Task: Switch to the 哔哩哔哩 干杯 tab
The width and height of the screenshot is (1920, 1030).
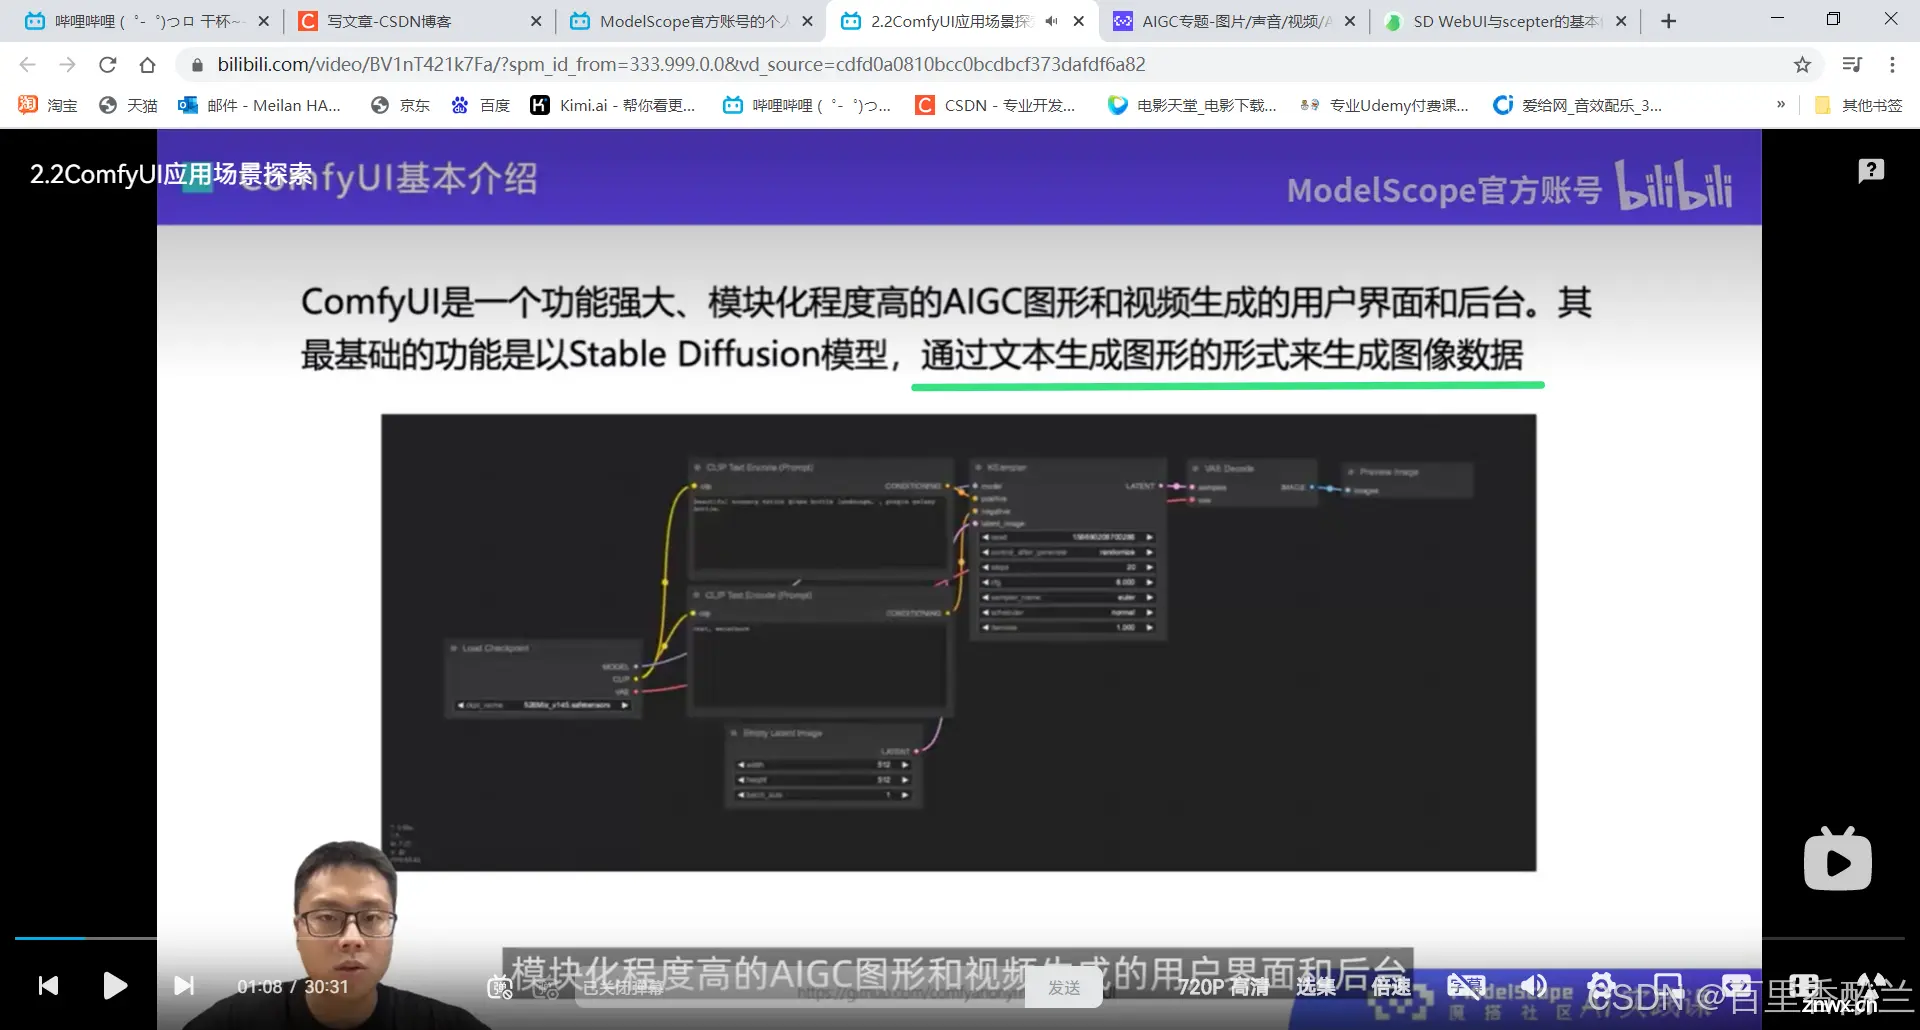Action: [x=148, y=21]
